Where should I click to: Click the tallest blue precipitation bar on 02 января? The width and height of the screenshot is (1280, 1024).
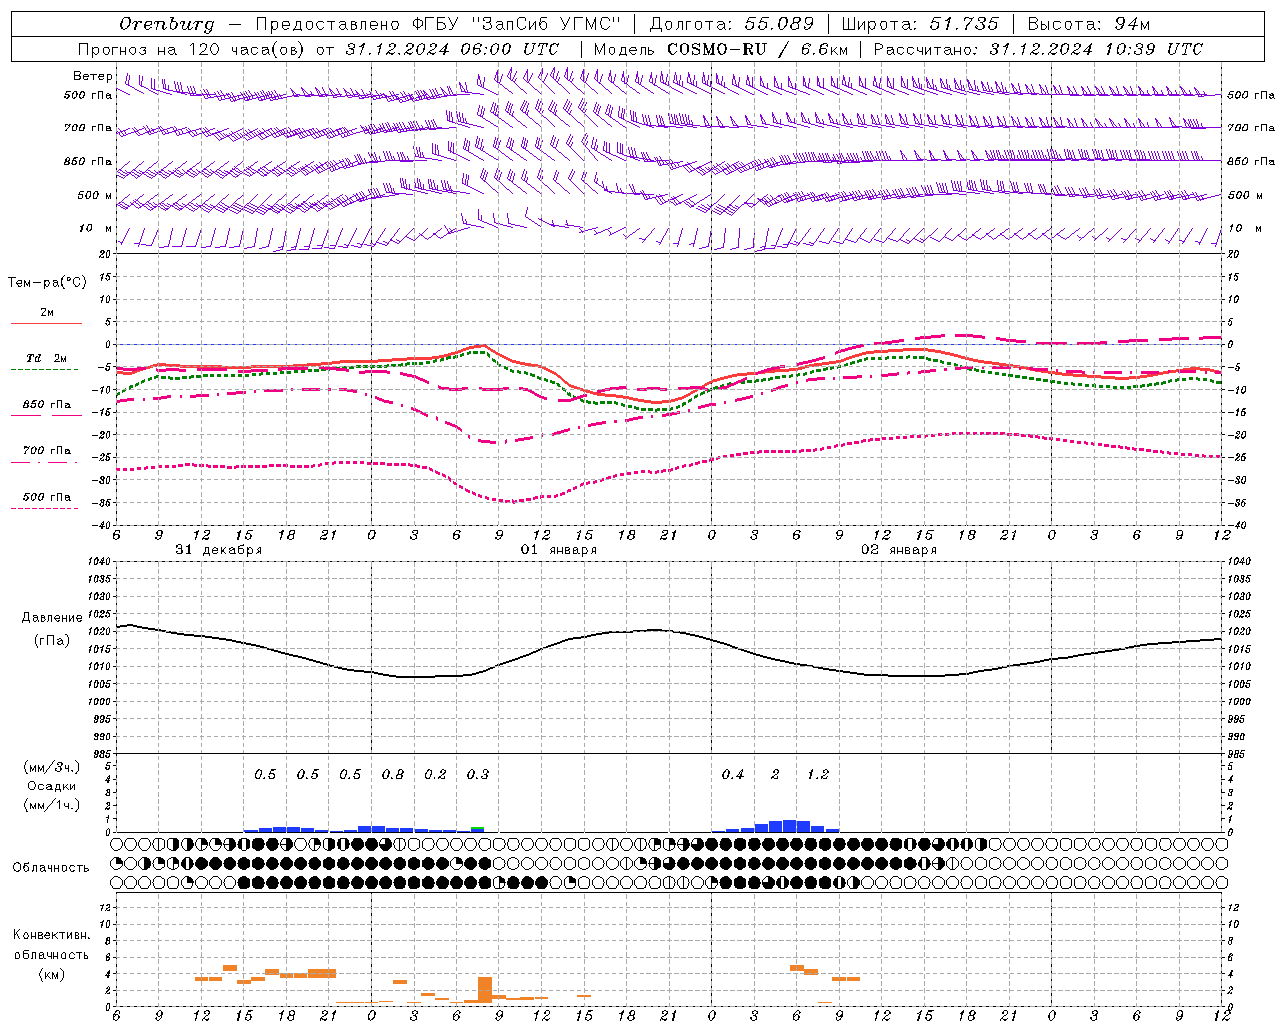tap(789, 826)
